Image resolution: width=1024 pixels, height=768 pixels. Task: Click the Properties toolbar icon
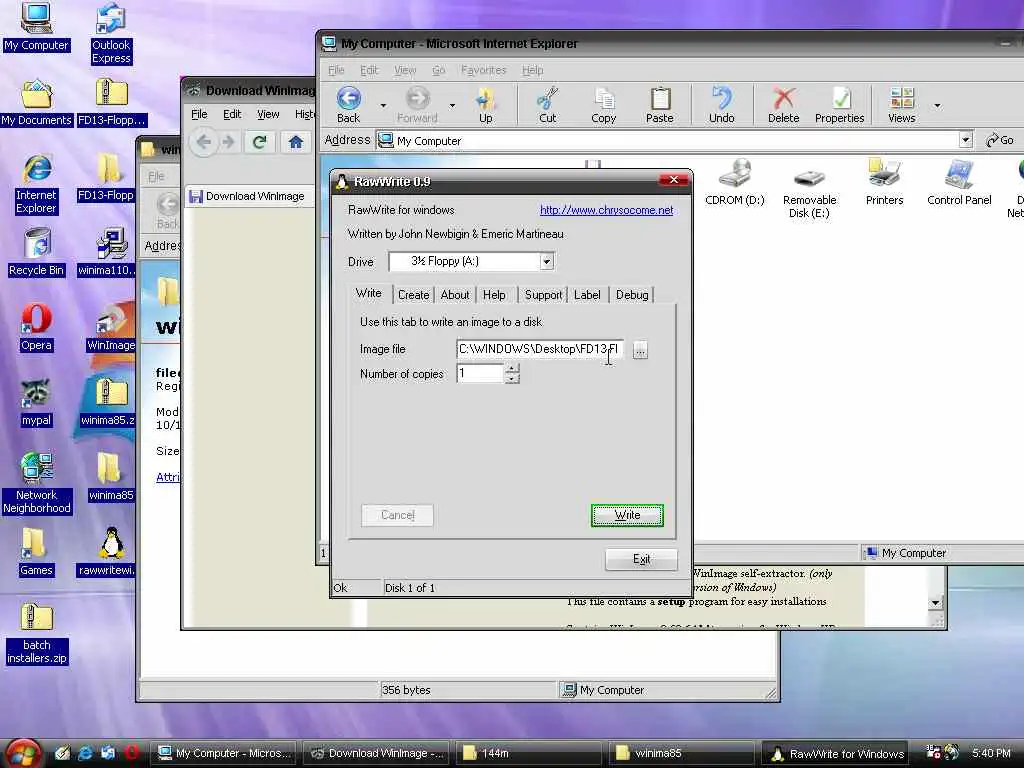click(x=840, y=105)
